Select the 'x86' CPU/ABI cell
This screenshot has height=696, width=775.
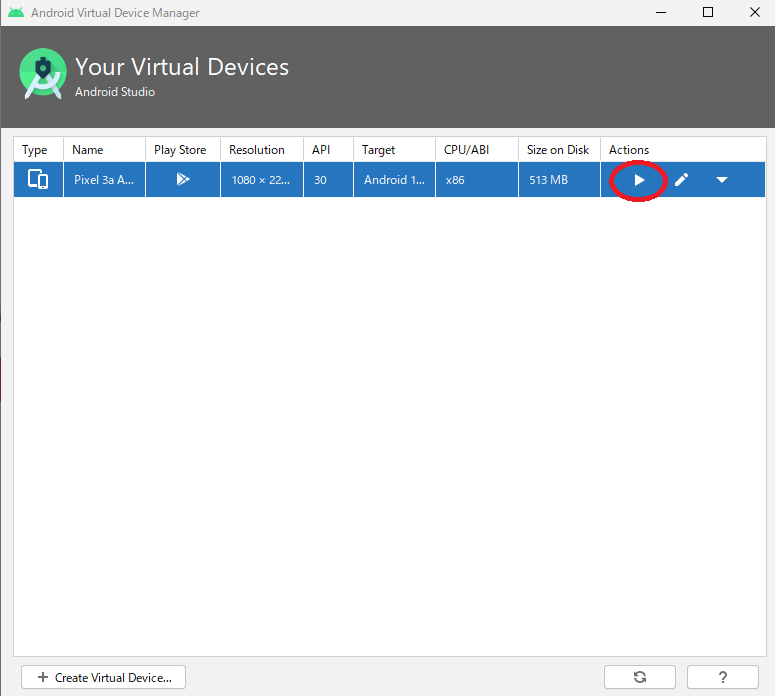coord(477,179)
